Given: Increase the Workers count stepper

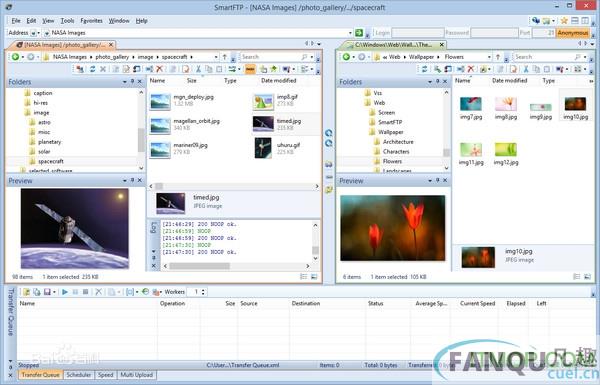Looking at the screenshot, I should click(x=203, y=290).
